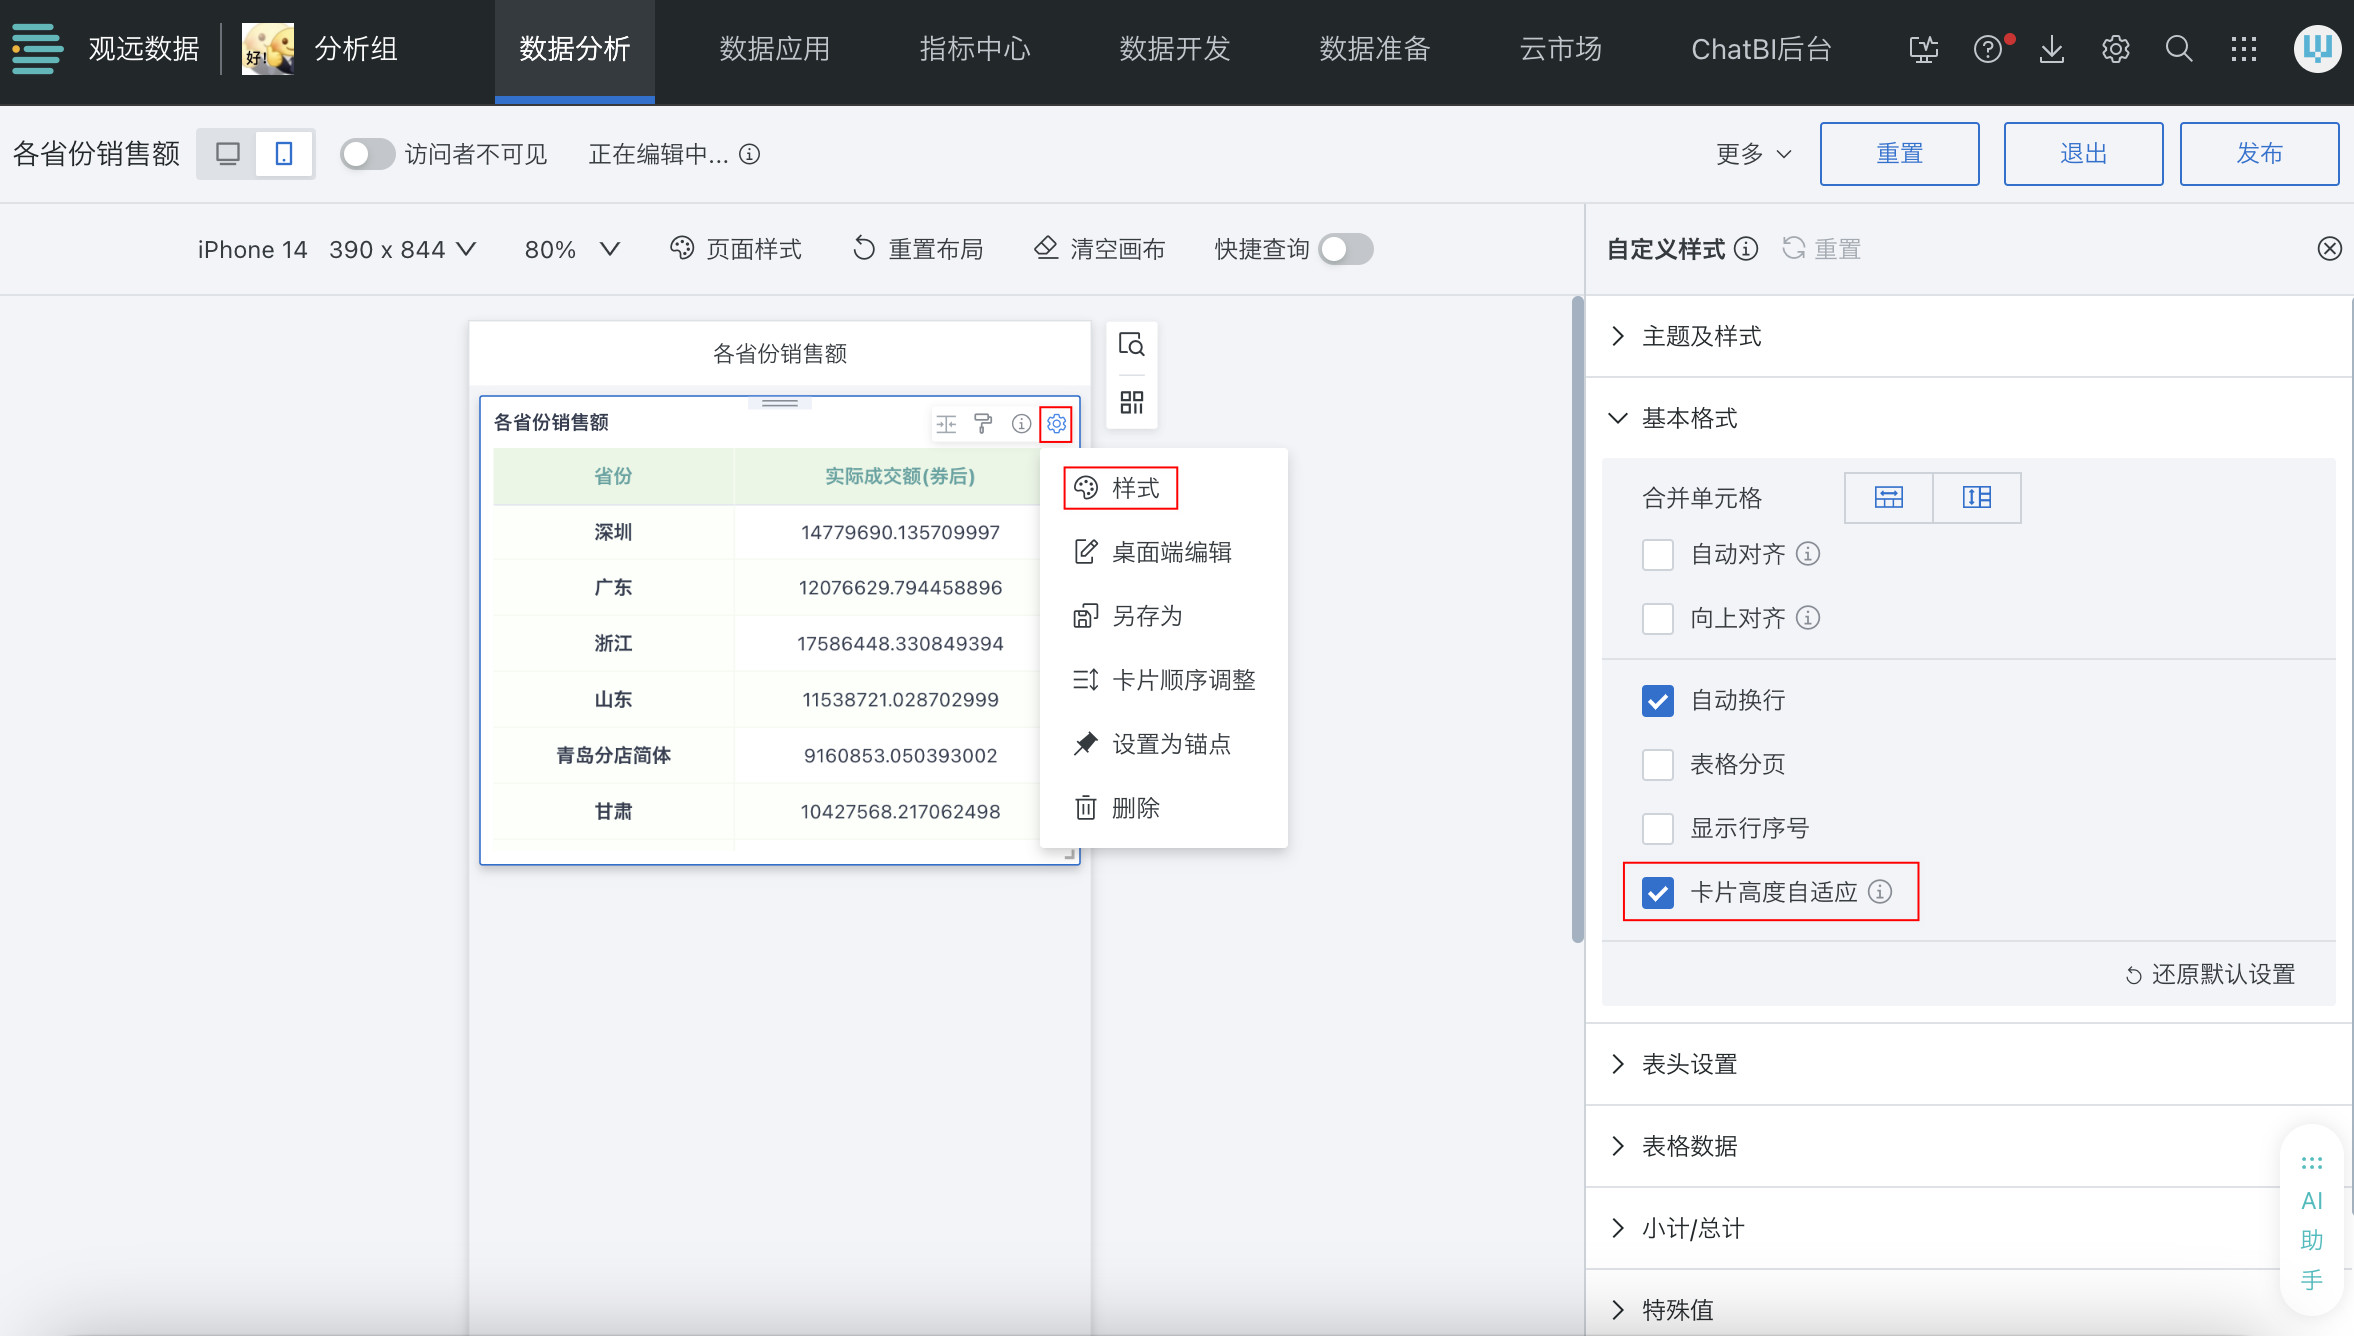The image size is (2354, 1336).
Task: Select 另存为 from the context menu
Action: coord(1146,616)
